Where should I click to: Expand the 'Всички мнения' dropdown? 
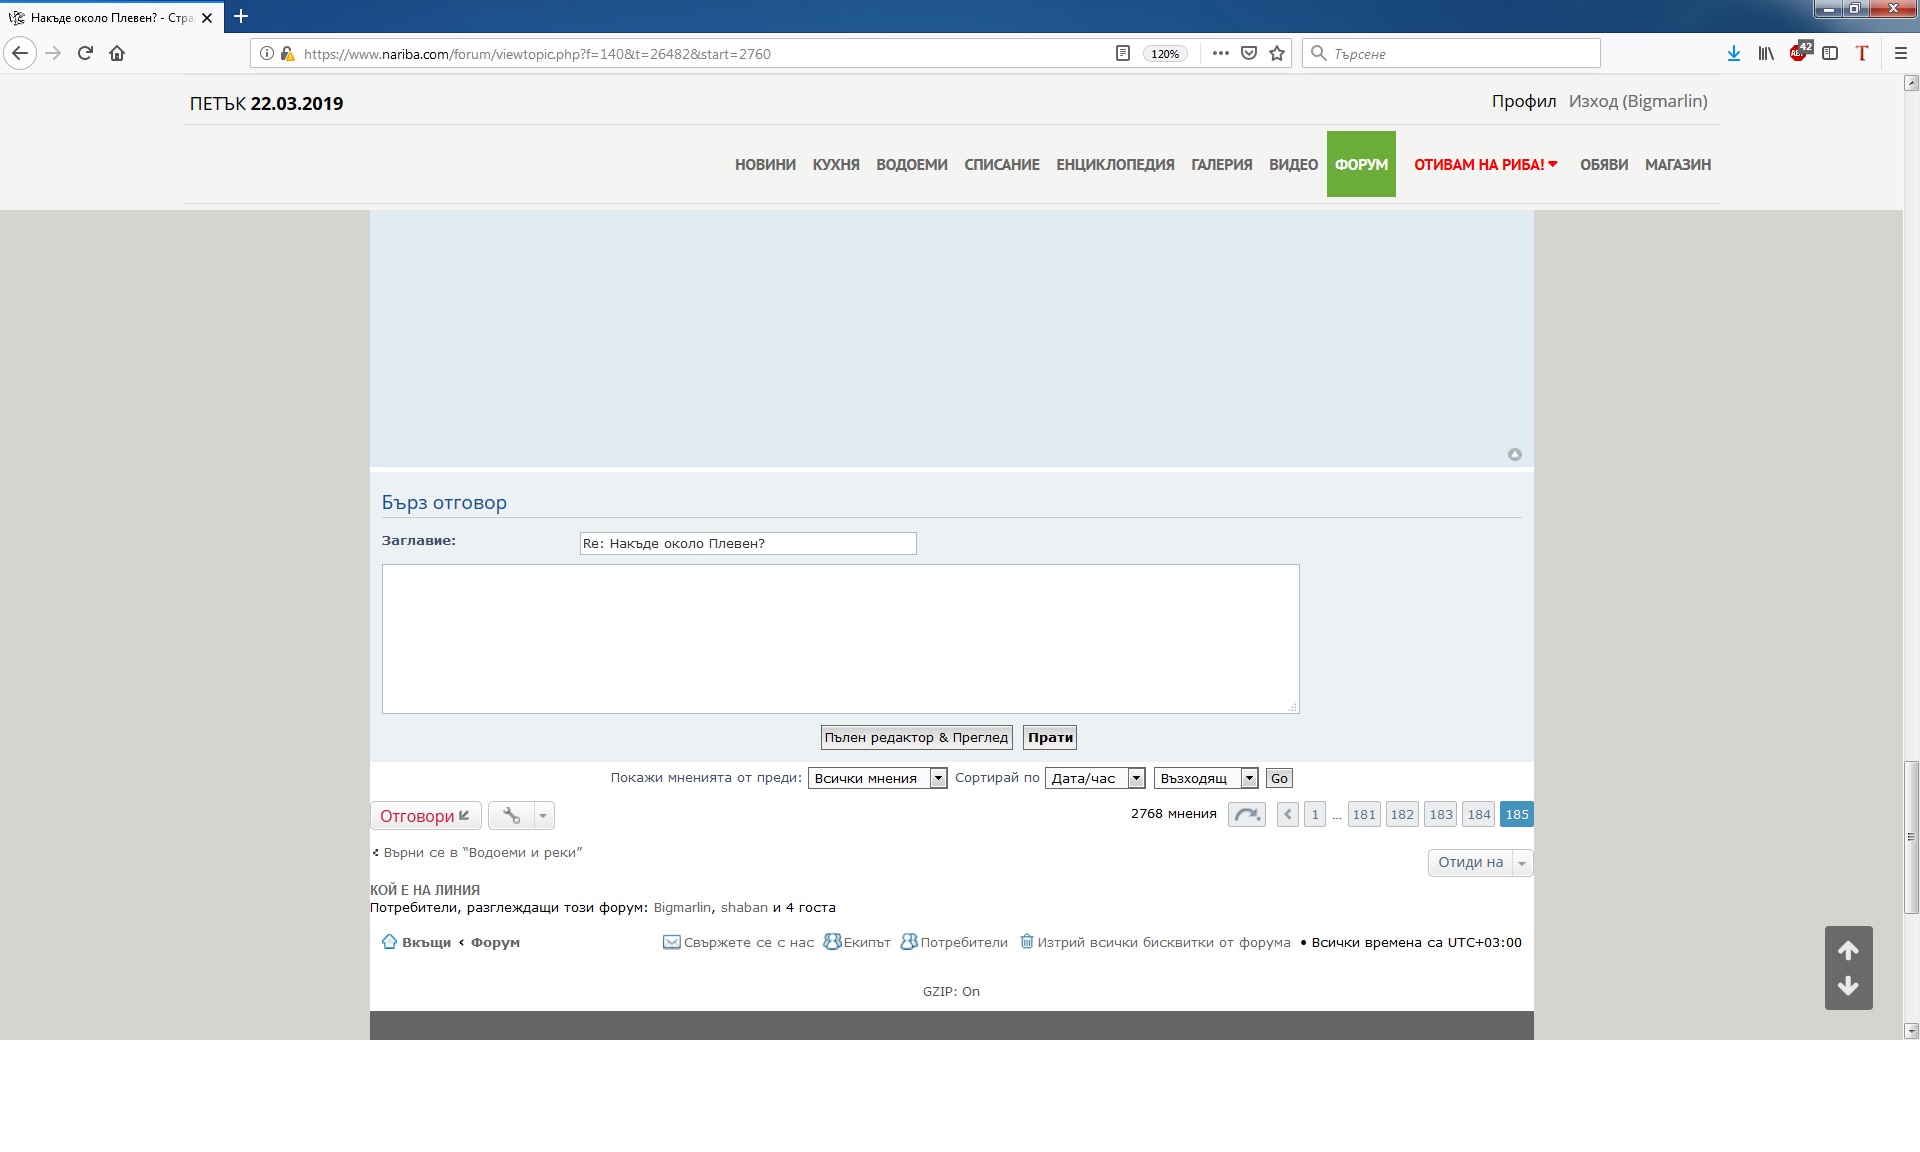click(x=877, y=778)
